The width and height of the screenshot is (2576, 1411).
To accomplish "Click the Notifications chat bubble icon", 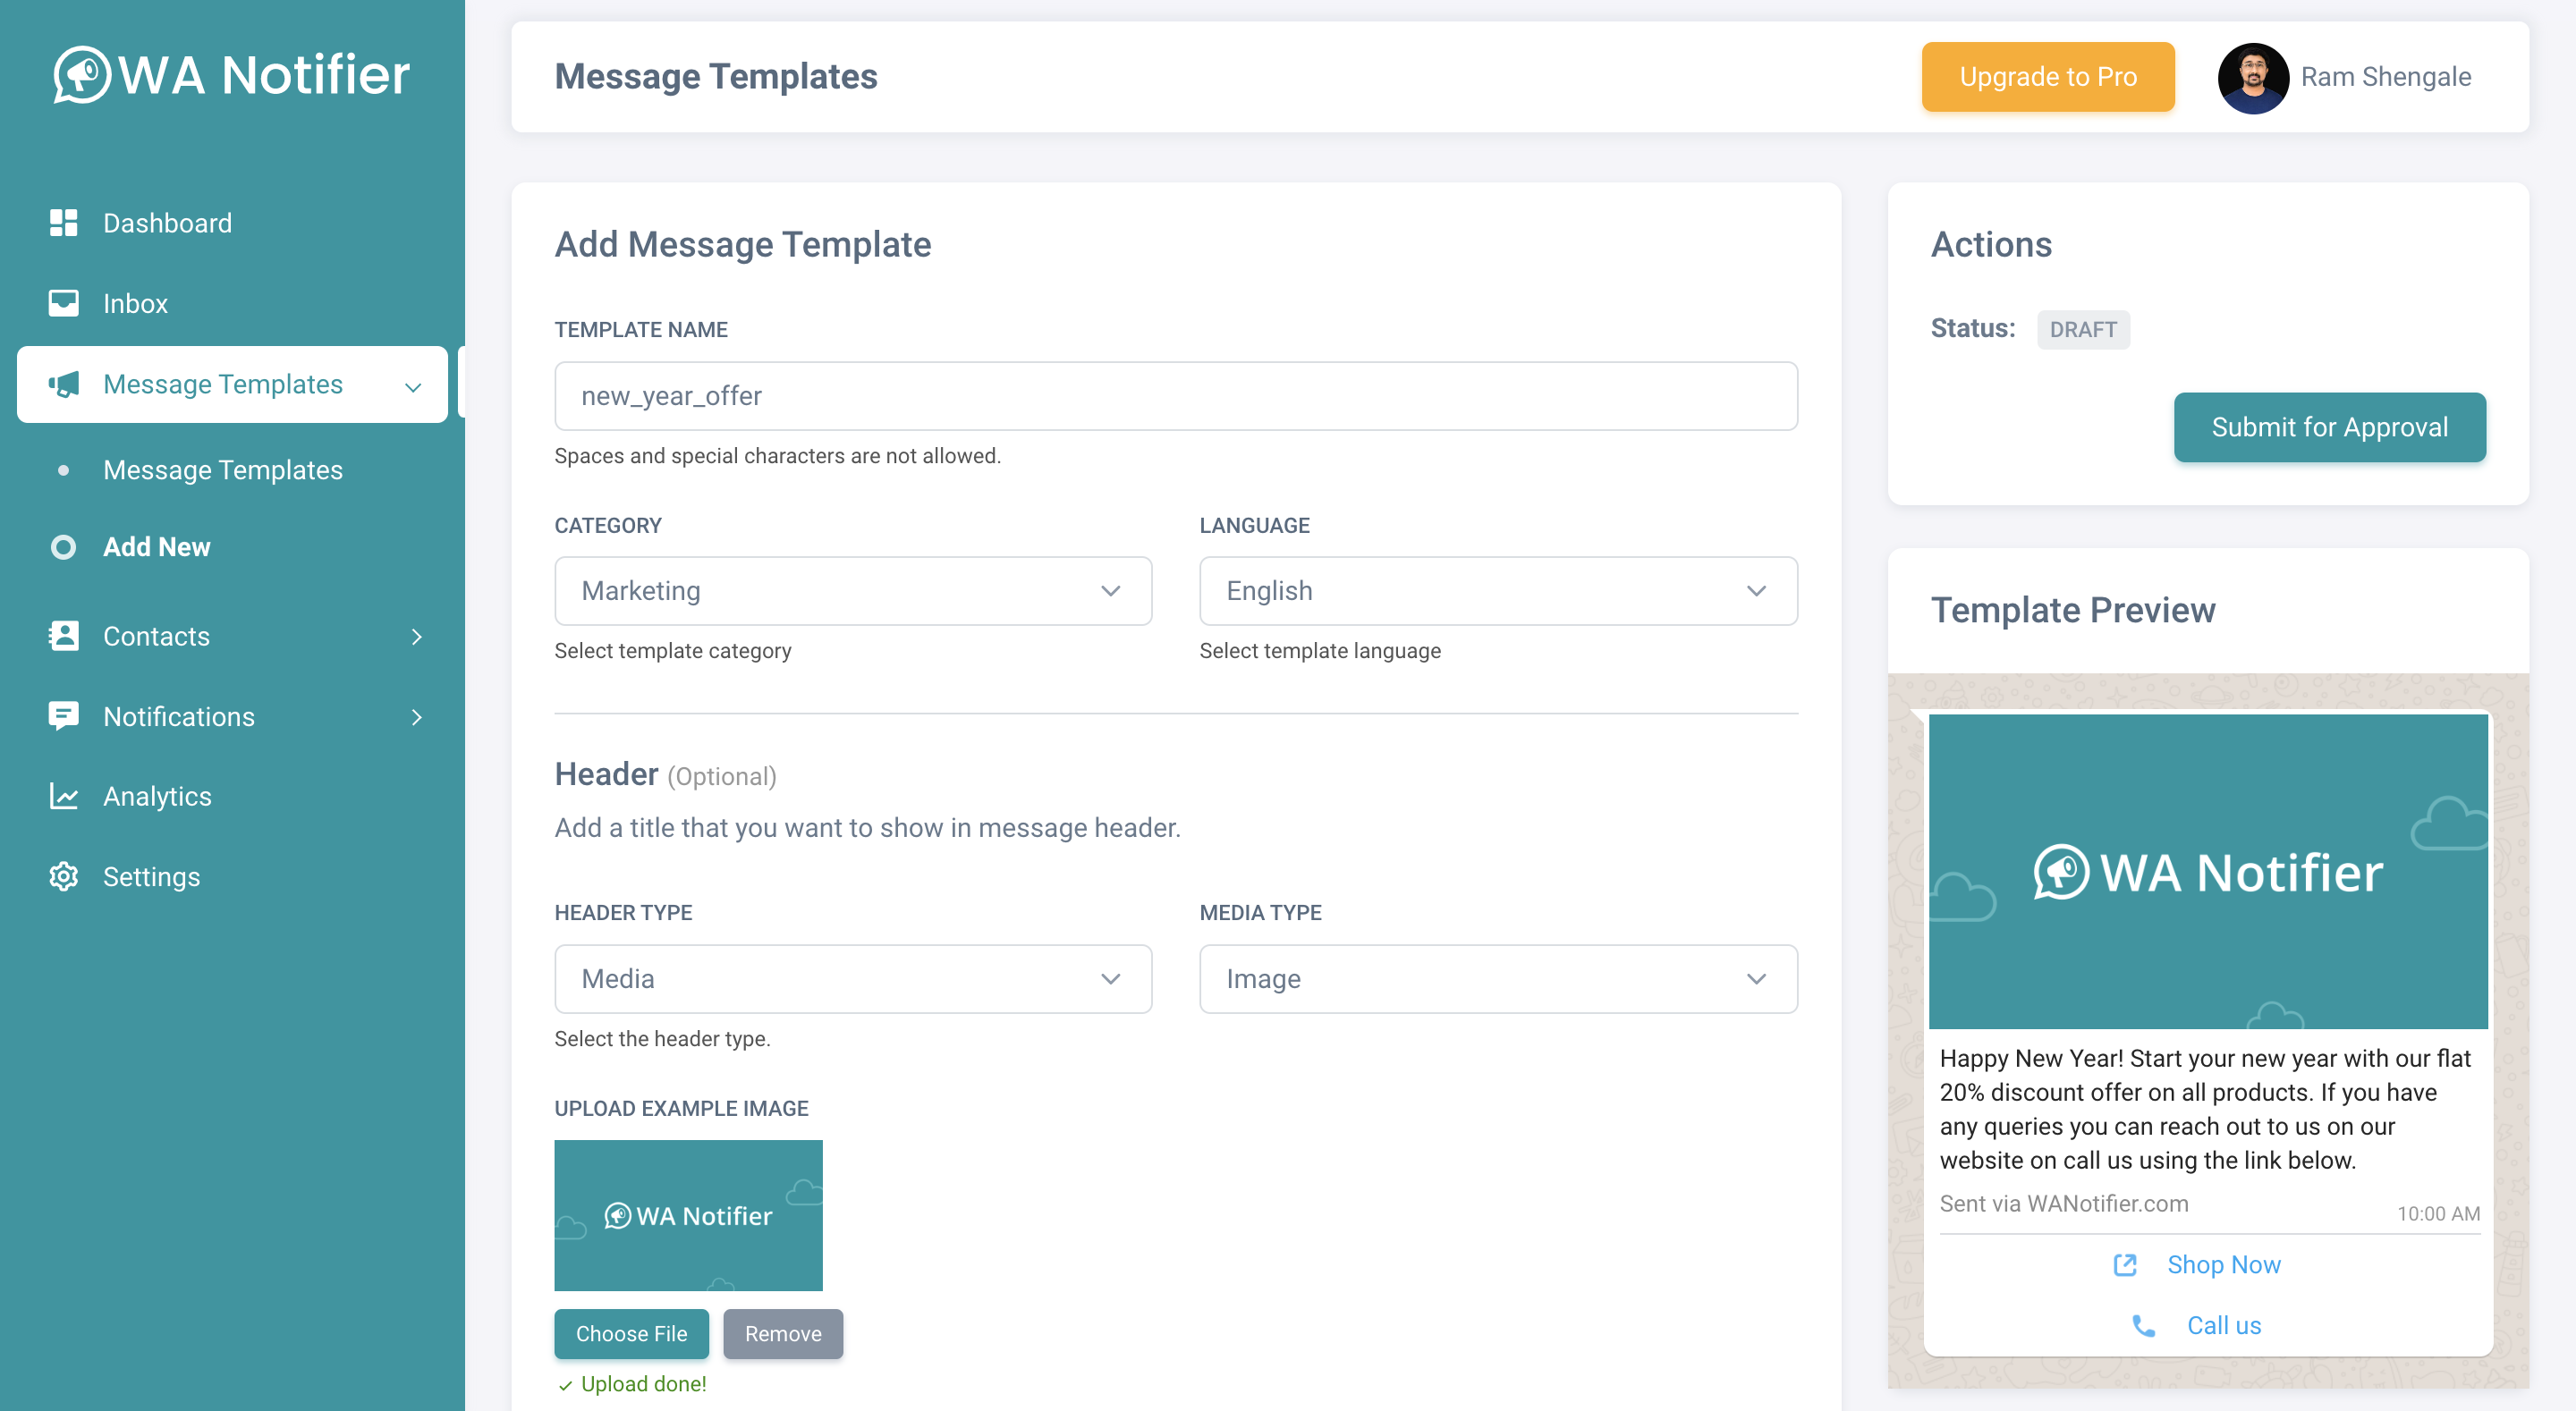I will [x=63, y=716].
